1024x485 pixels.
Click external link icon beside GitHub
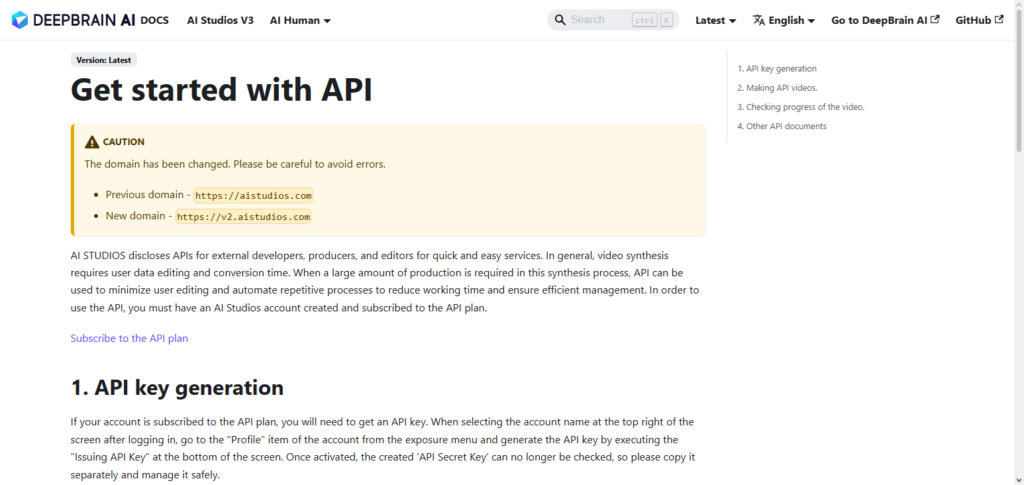pos(999,20)
